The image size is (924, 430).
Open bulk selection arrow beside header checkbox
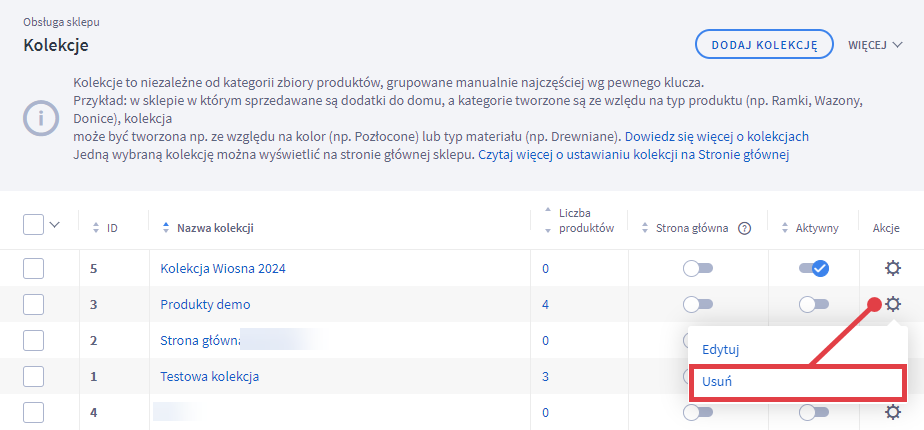coord(55,225)
